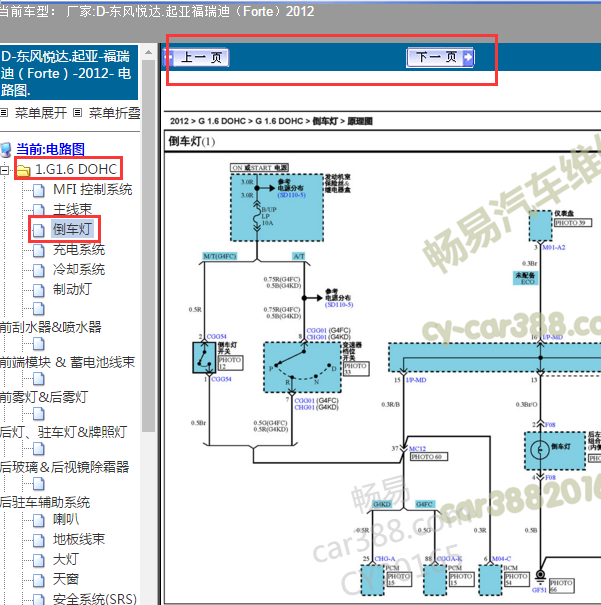The height and width of the screenshot is (605, 601).
Task: Open PHOTO 60 reference box
Action: (429, 457)
